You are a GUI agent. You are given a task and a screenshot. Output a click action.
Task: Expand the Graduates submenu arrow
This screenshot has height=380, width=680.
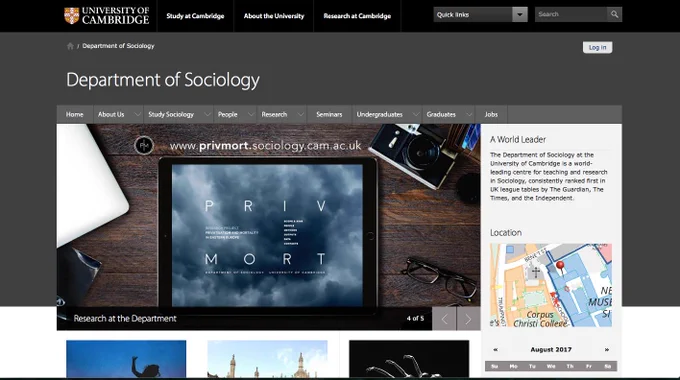click(469, 115)
